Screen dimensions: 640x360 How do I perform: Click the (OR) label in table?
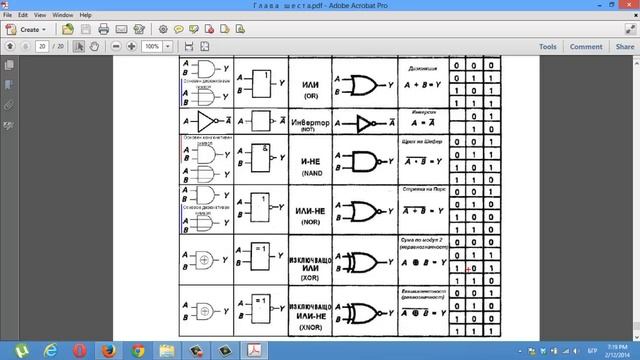311,96
